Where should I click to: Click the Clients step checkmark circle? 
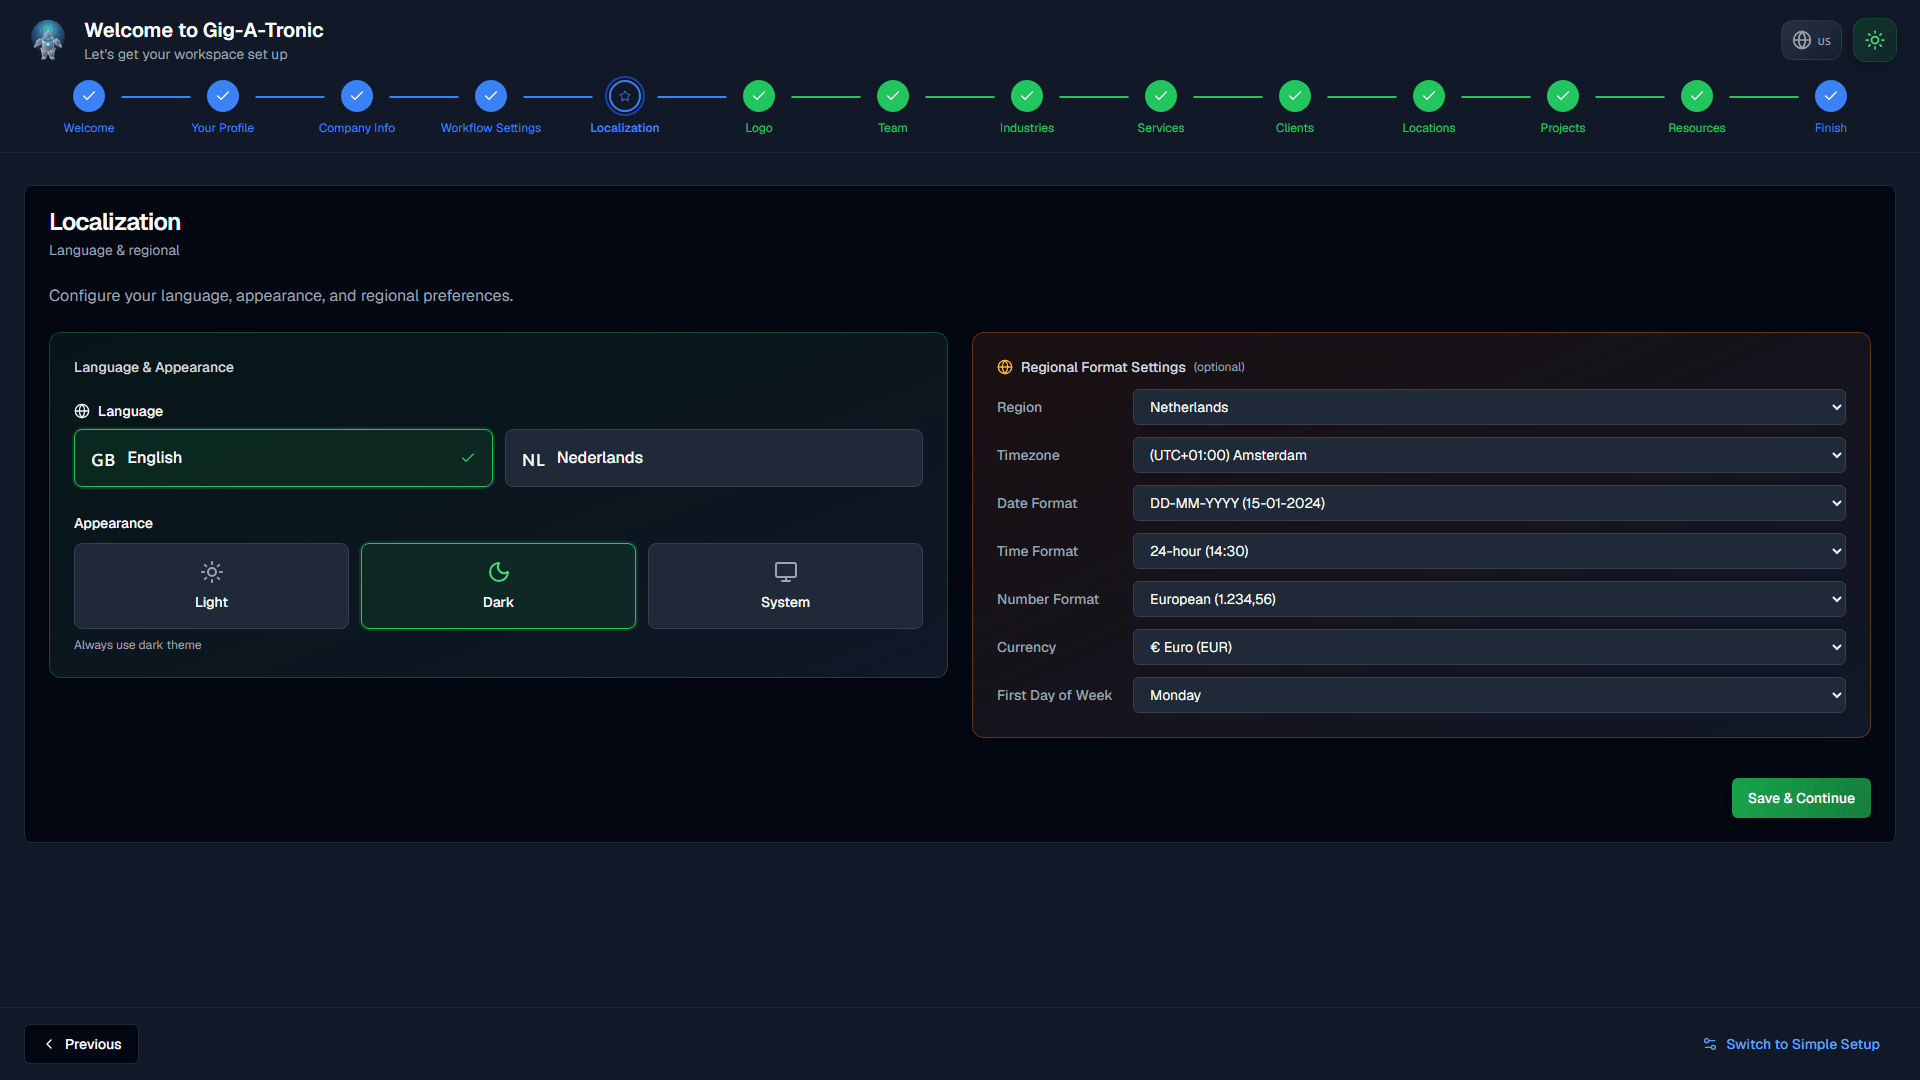pyautogui.click(x=1295, y=96)
